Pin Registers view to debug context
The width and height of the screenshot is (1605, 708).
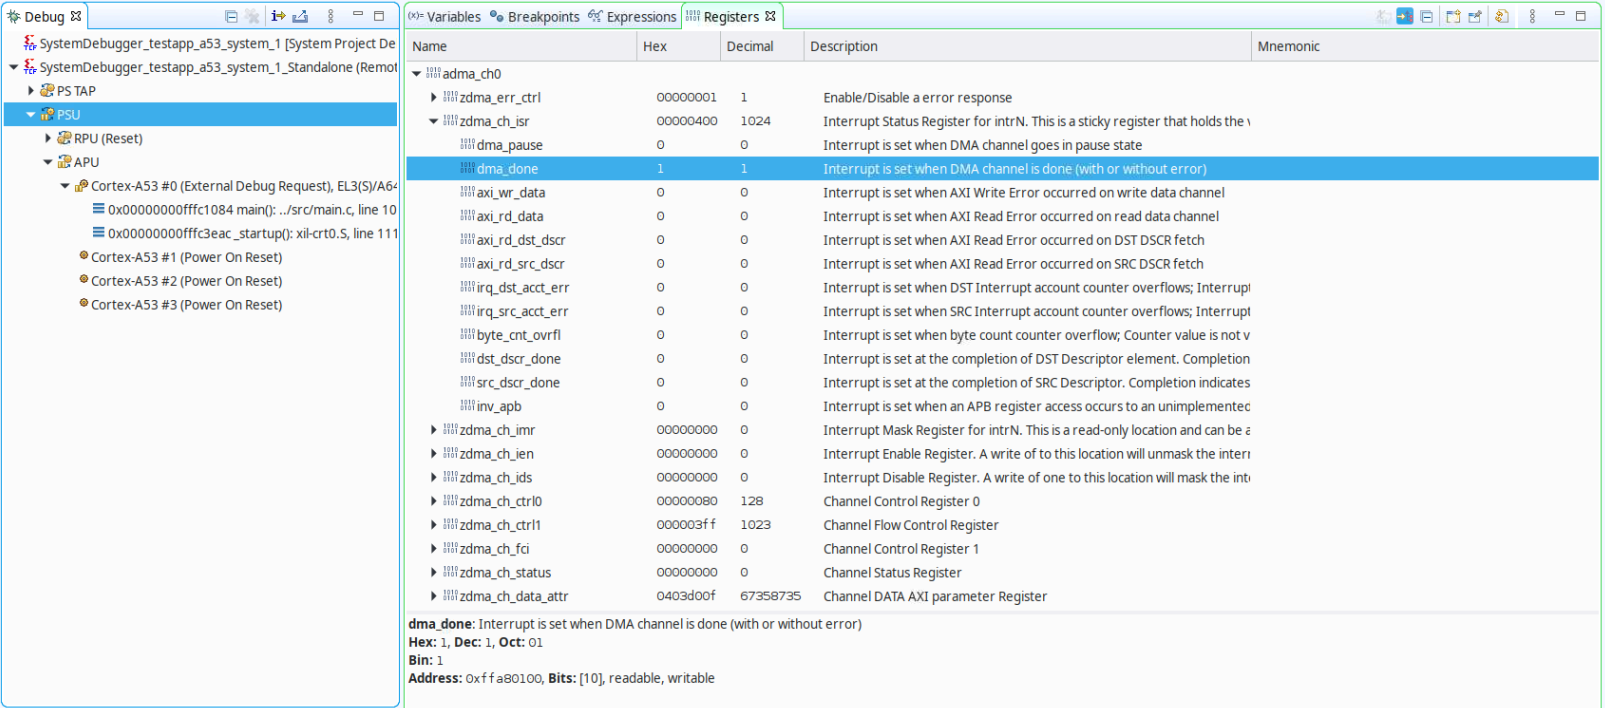[x=1475, y=16]
